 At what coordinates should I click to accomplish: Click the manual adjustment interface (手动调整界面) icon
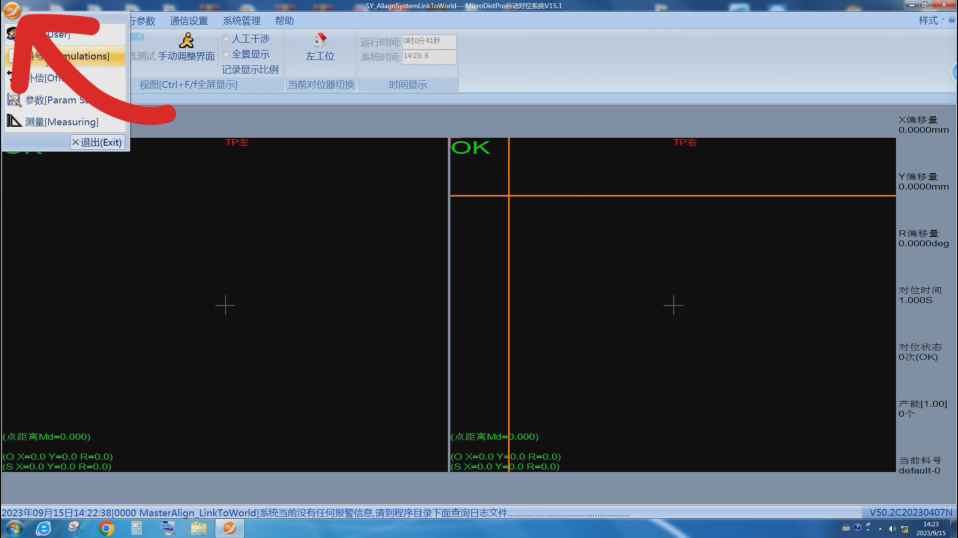point(186,40)
